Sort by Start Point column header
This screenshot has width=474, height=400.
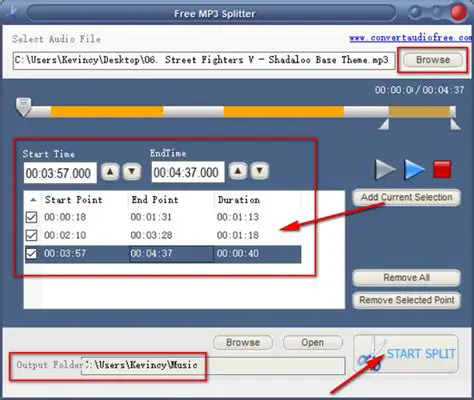point(84,200)
